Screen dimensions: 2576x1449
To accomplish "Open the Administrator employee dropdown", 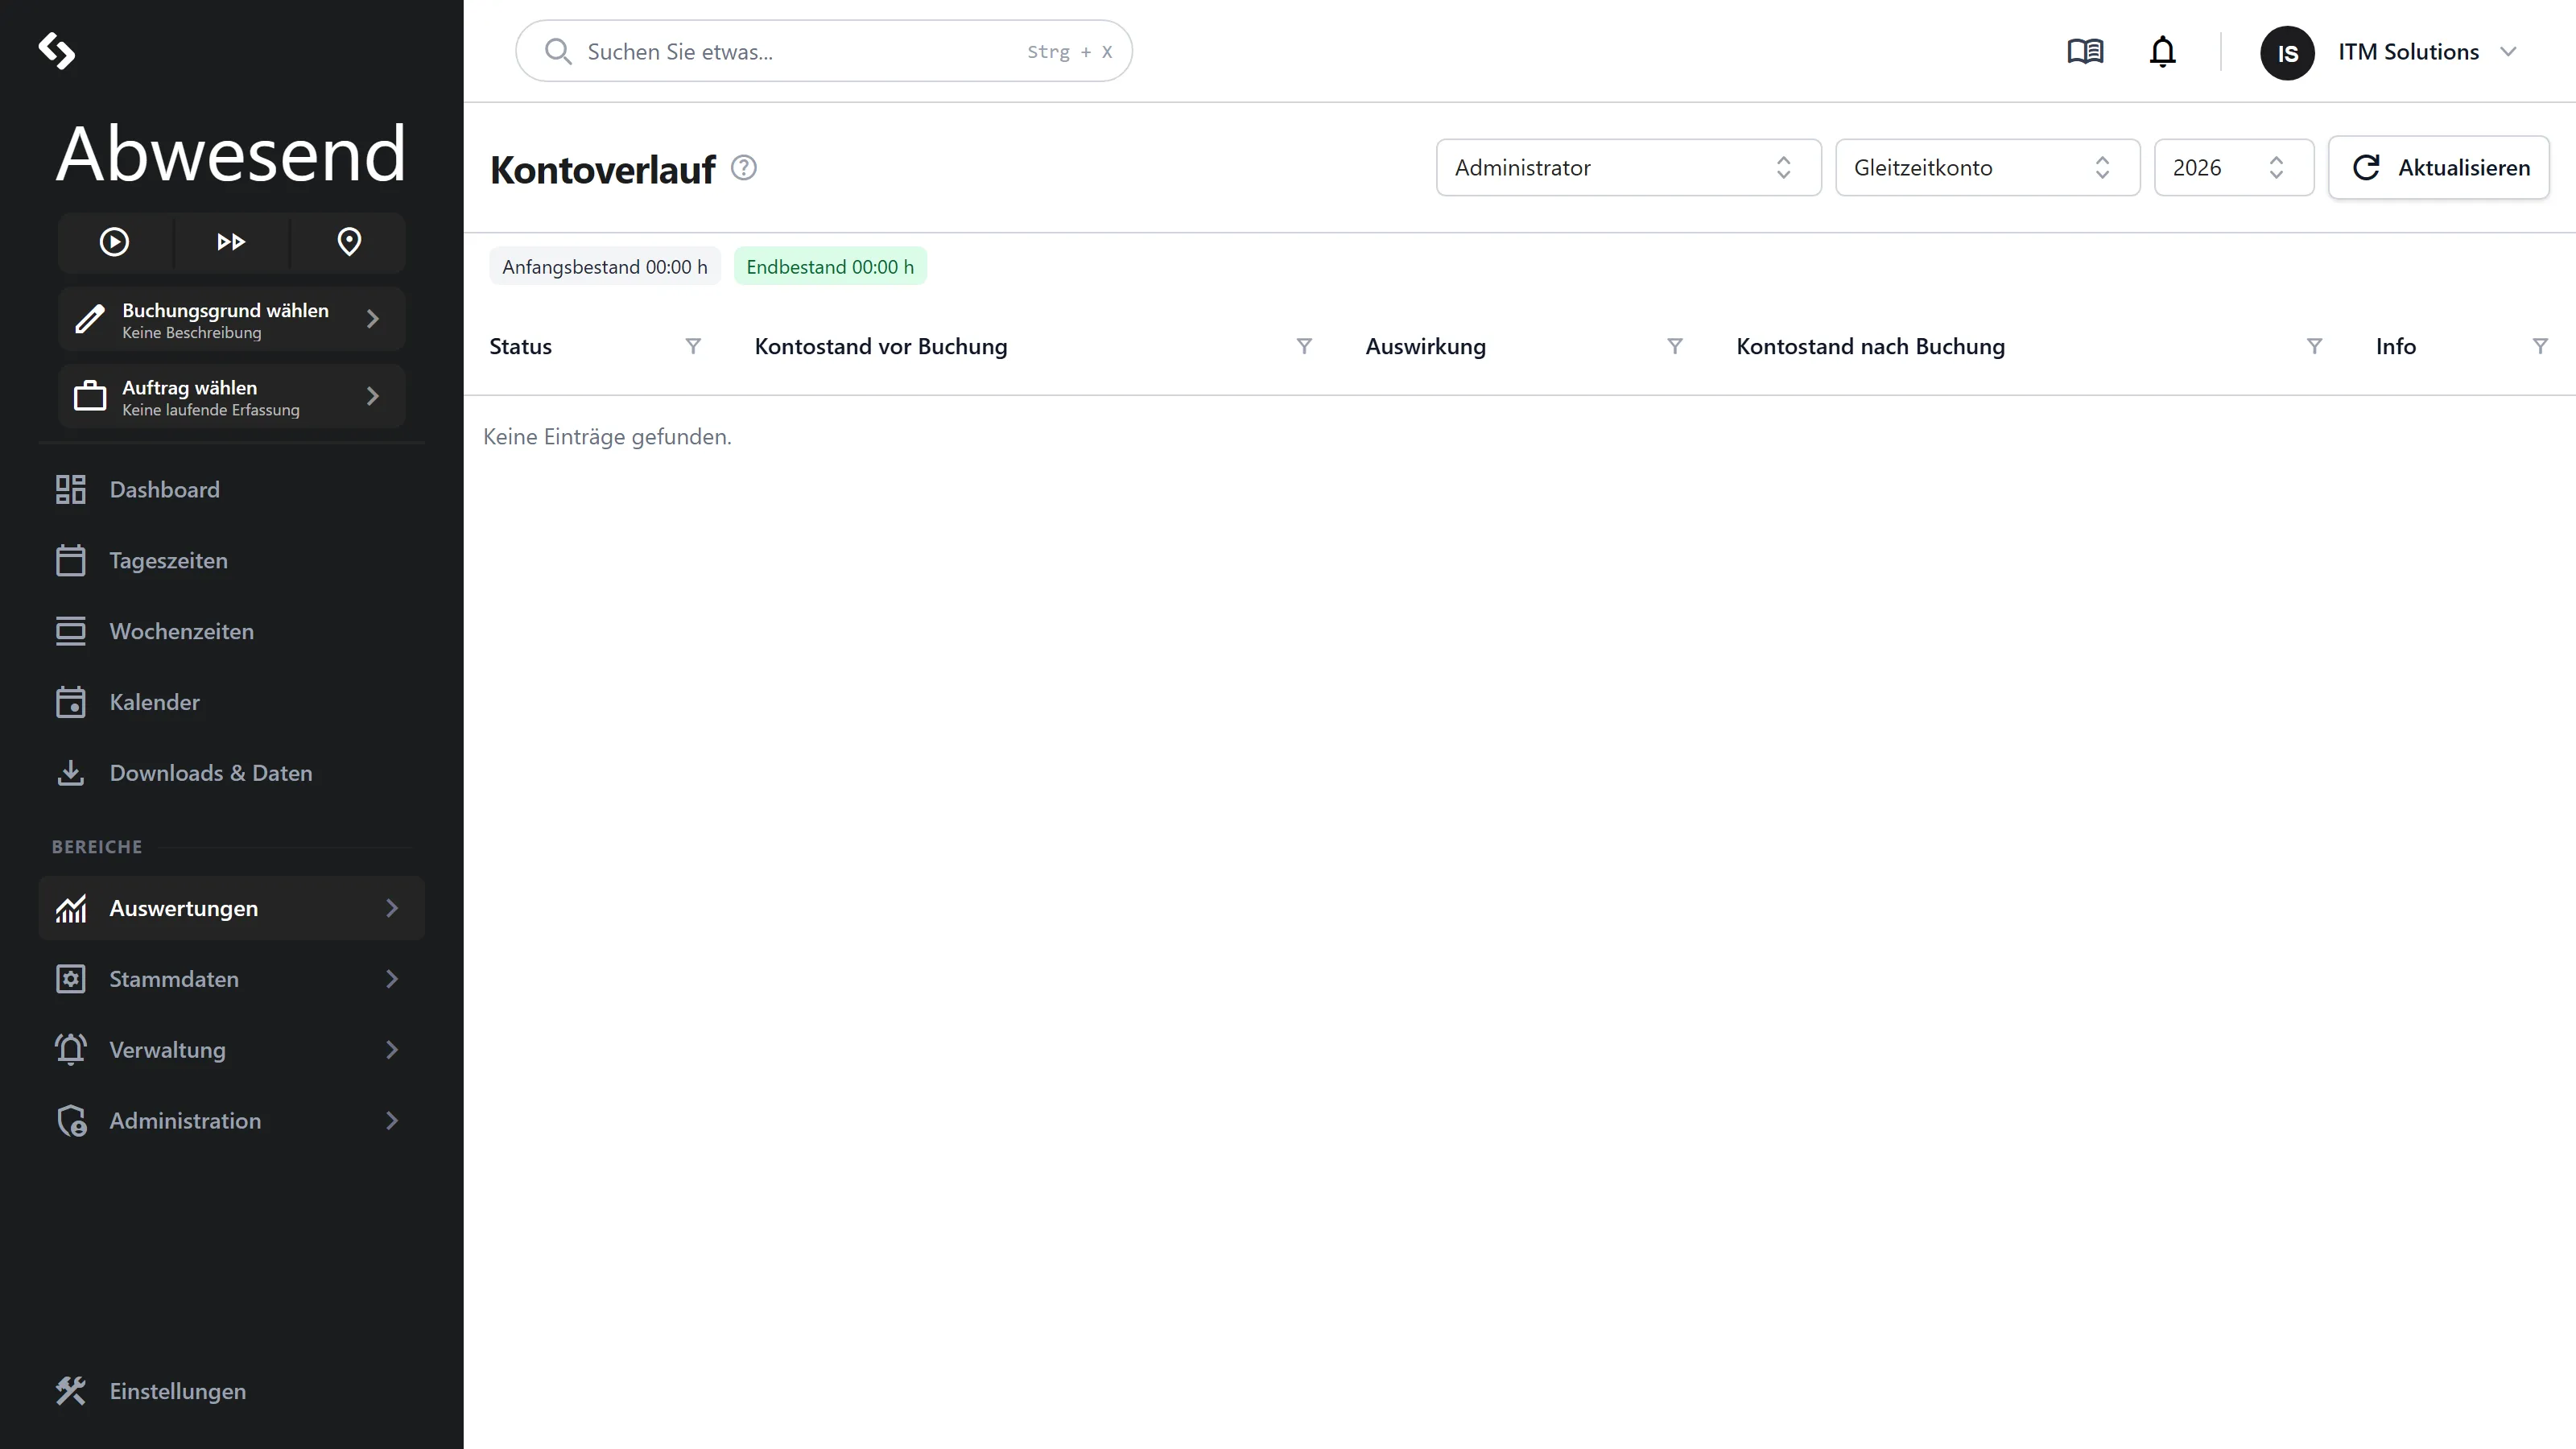I will [1629, 168].
